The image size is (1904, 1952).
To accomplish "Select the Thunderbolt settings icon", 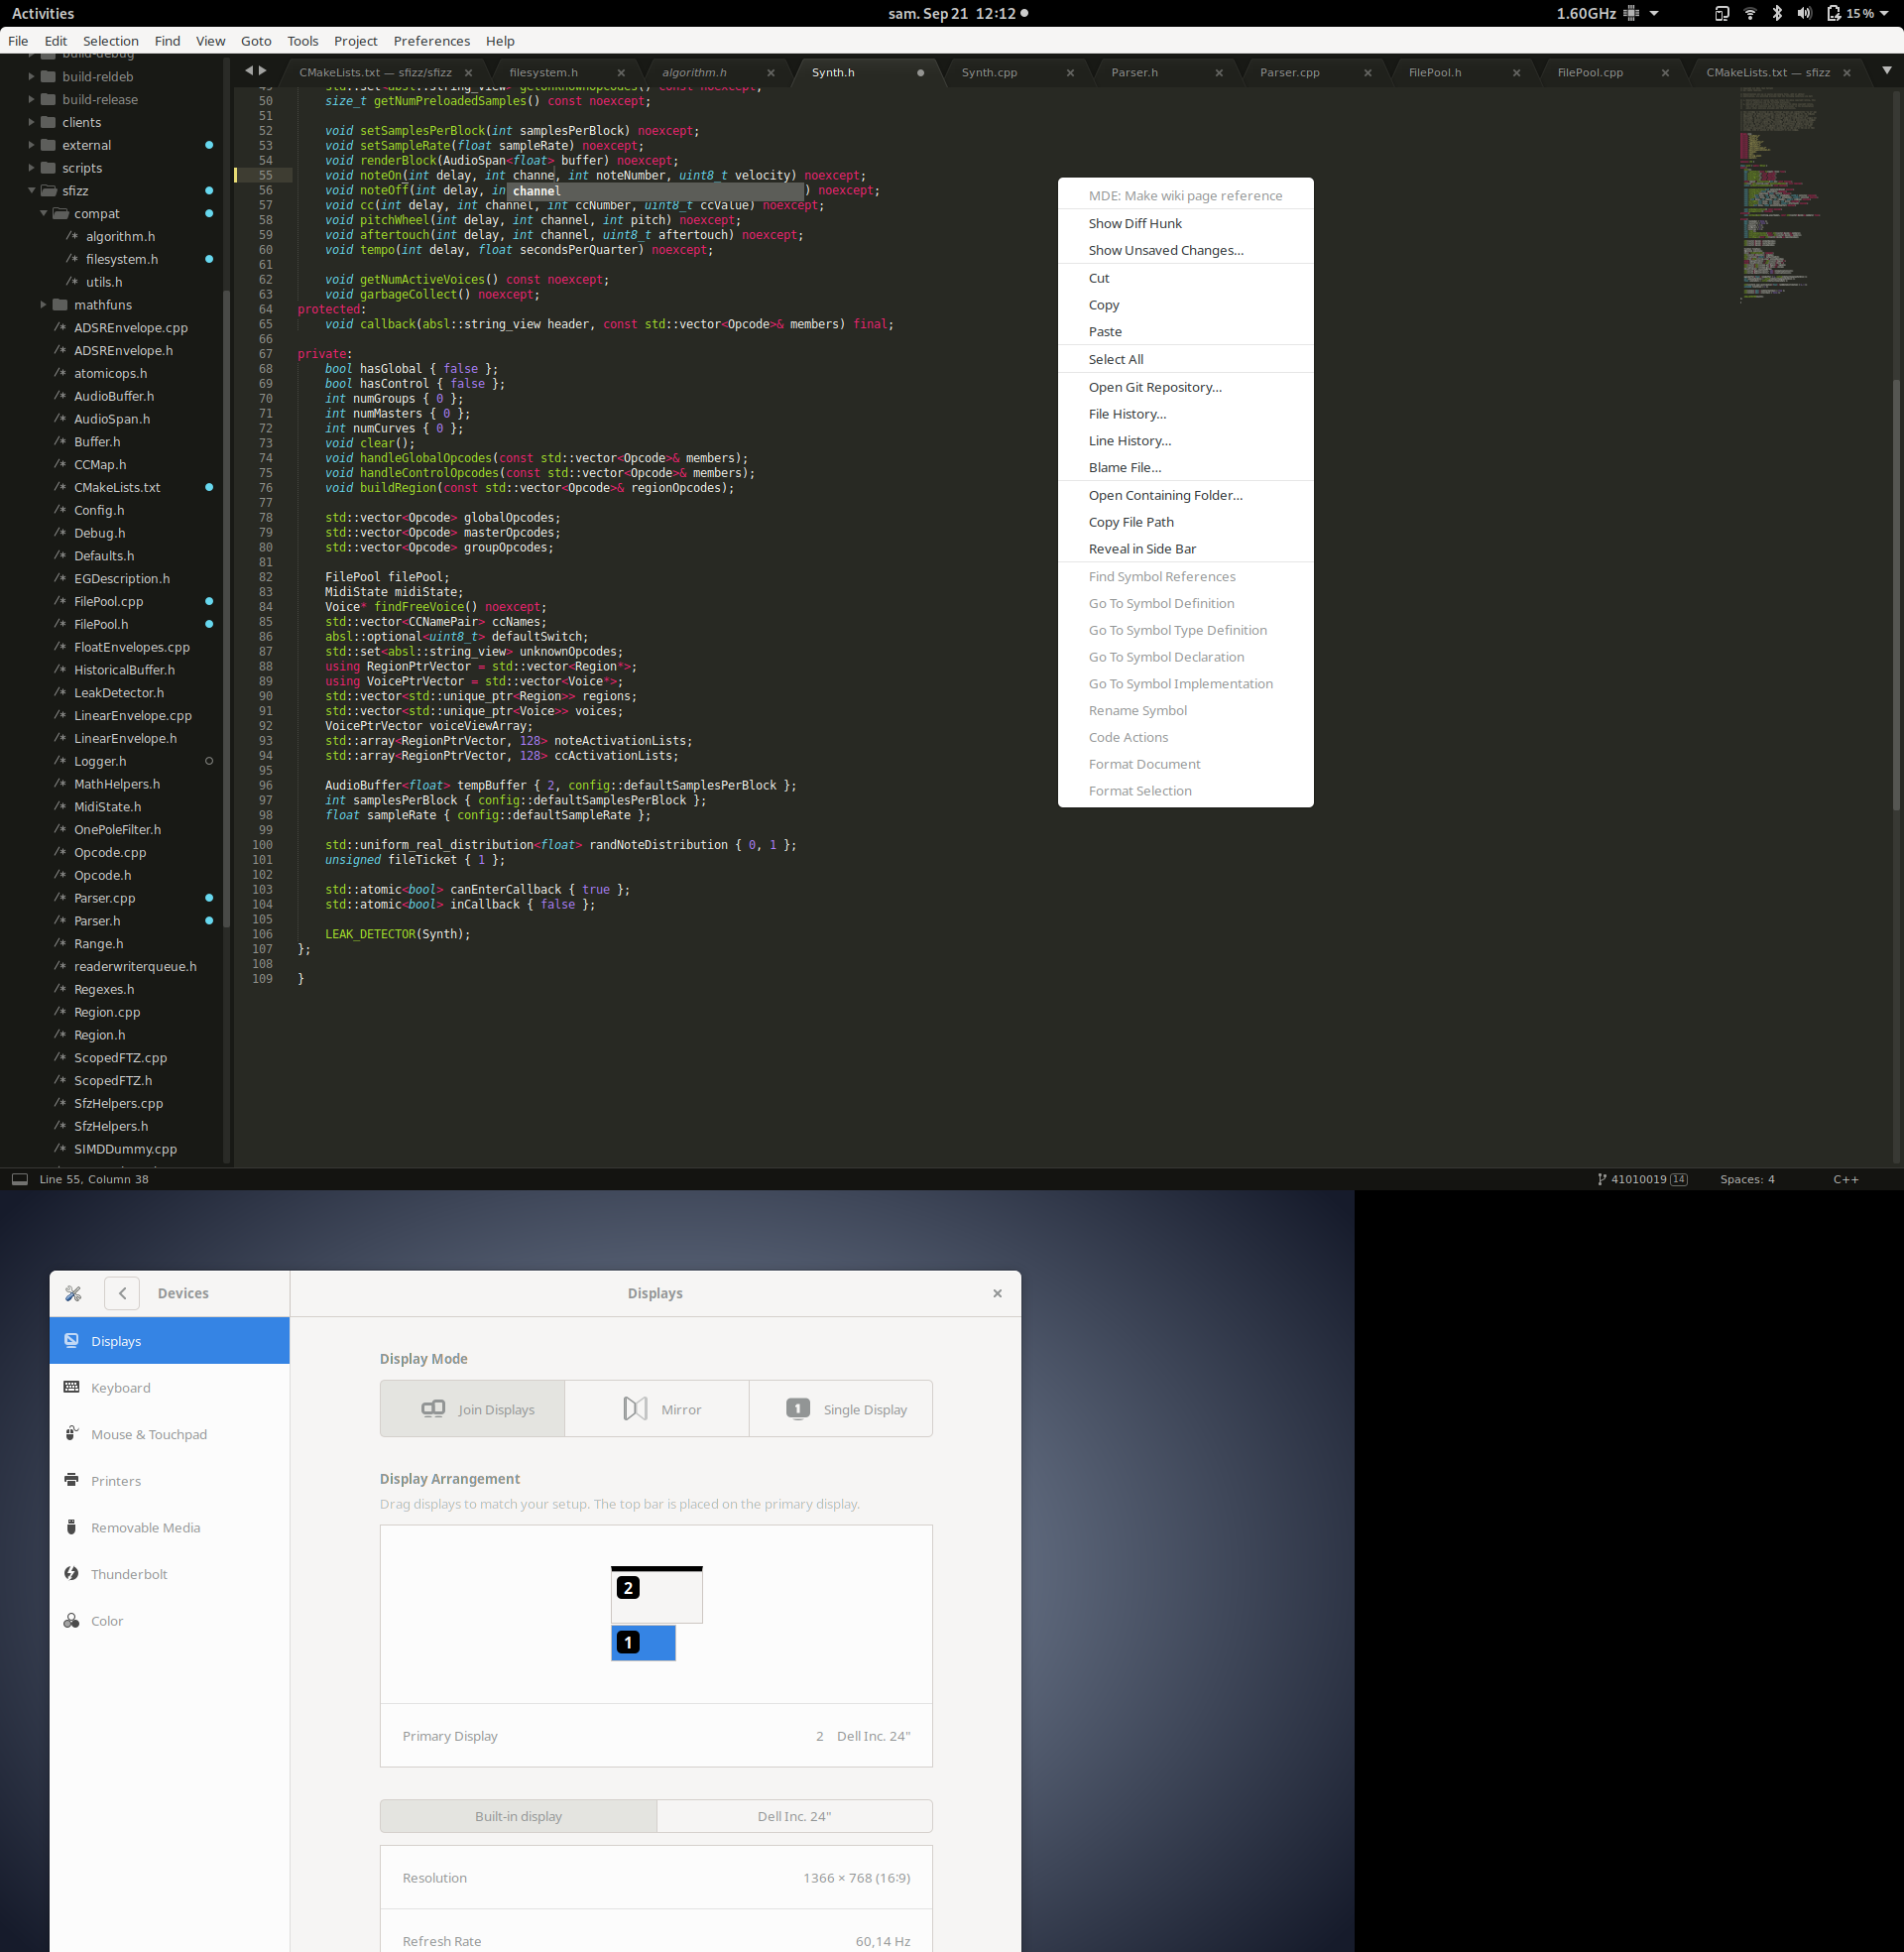I will tap(71, 1573).
